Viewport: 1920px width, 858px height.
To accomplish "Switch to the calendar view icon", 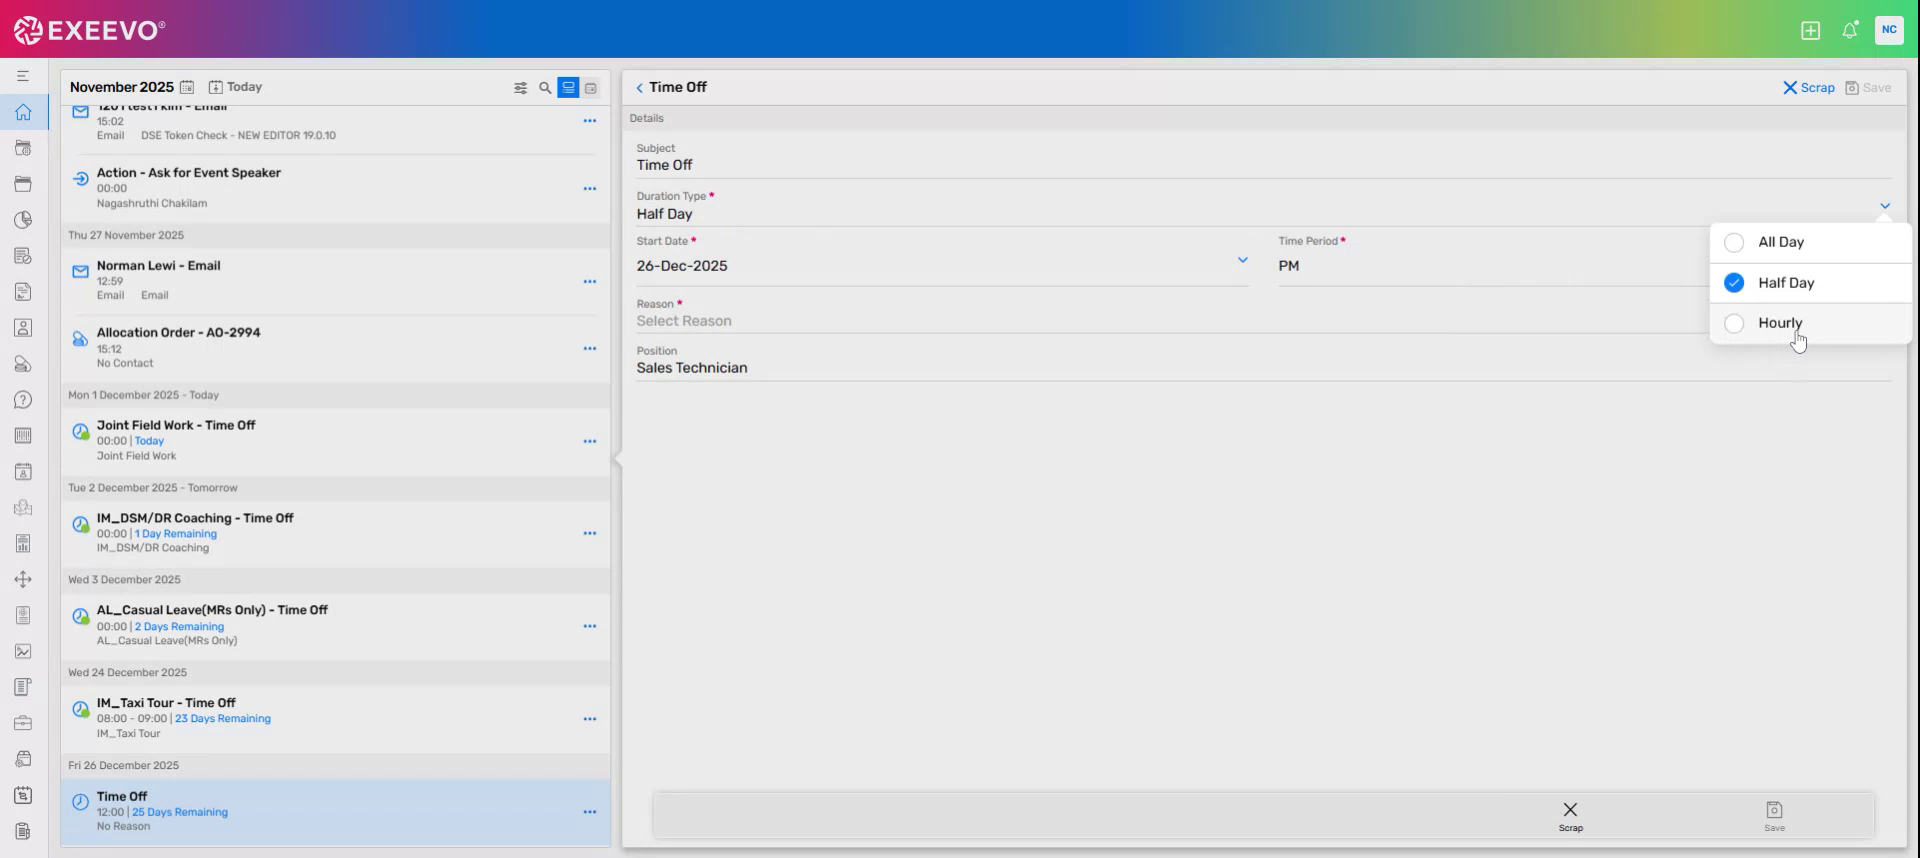I will (591, 88).
